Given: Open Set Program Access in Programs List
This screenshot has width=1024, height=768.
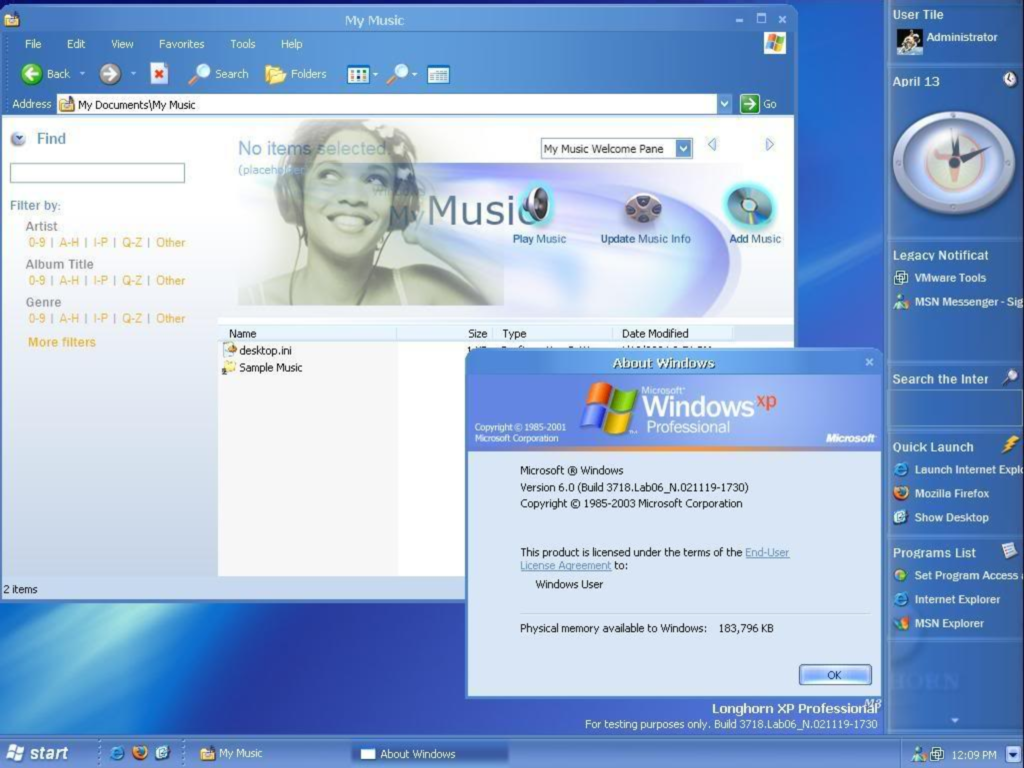Looking at the screenshot, I should (957, 575).
